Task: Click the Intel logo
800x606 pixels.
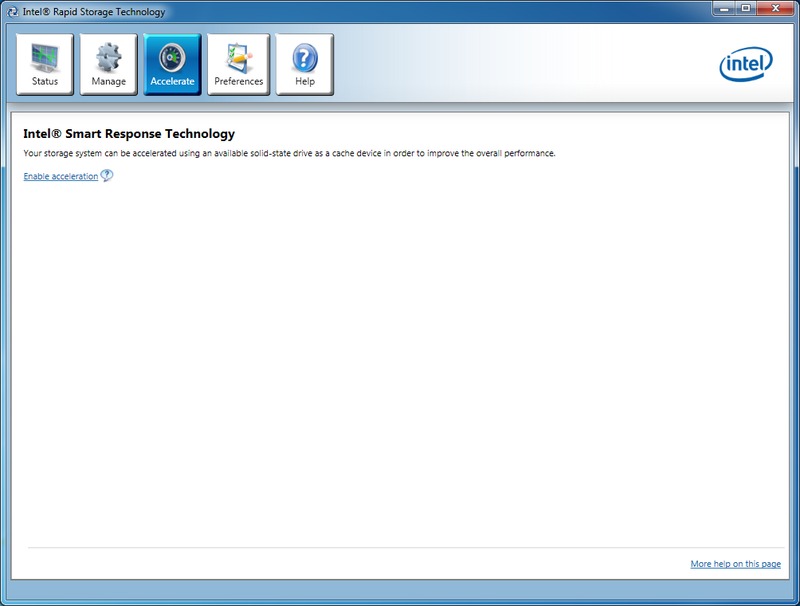Action: pos(746,65)
